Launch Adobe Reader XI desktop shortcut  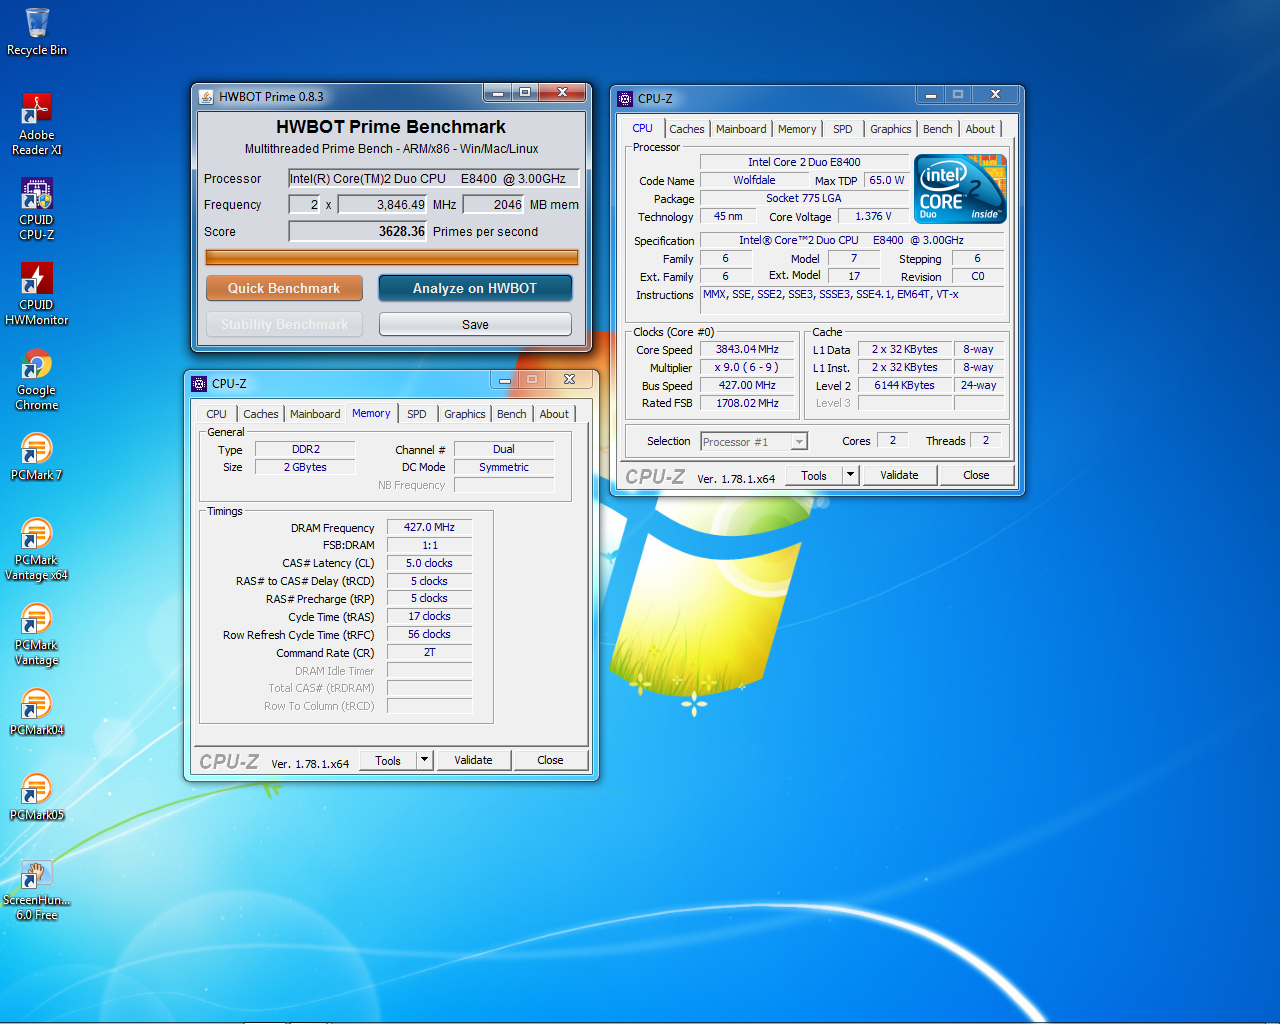pos(37,124)
